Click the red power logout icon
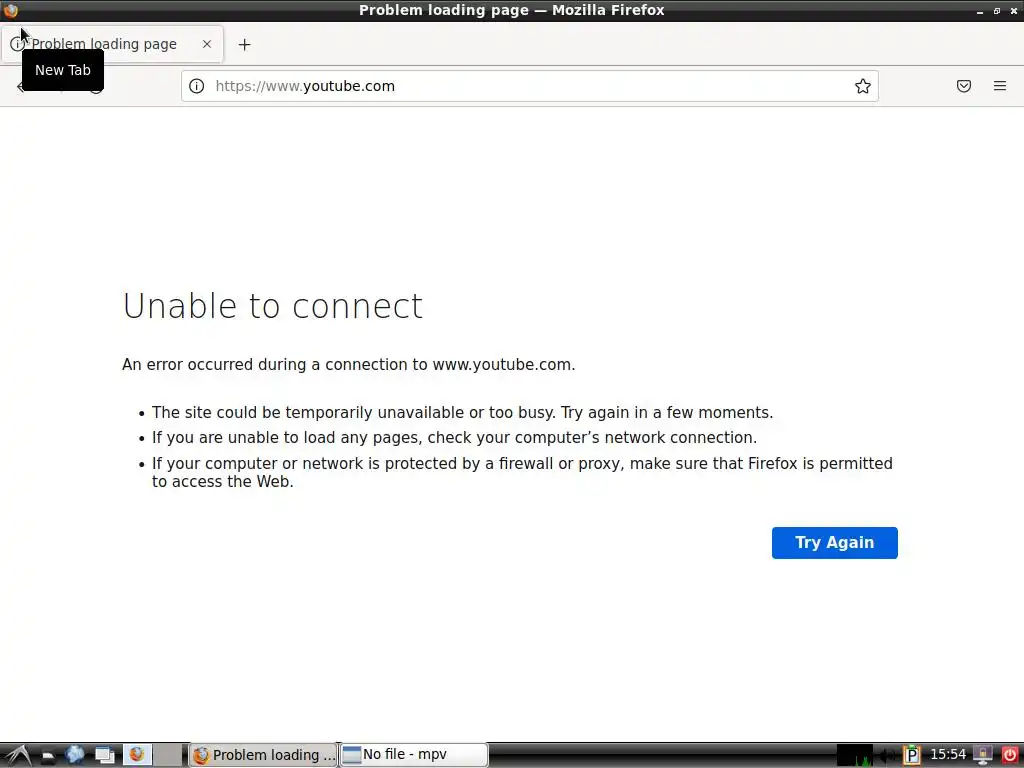 pos(1009,755)
